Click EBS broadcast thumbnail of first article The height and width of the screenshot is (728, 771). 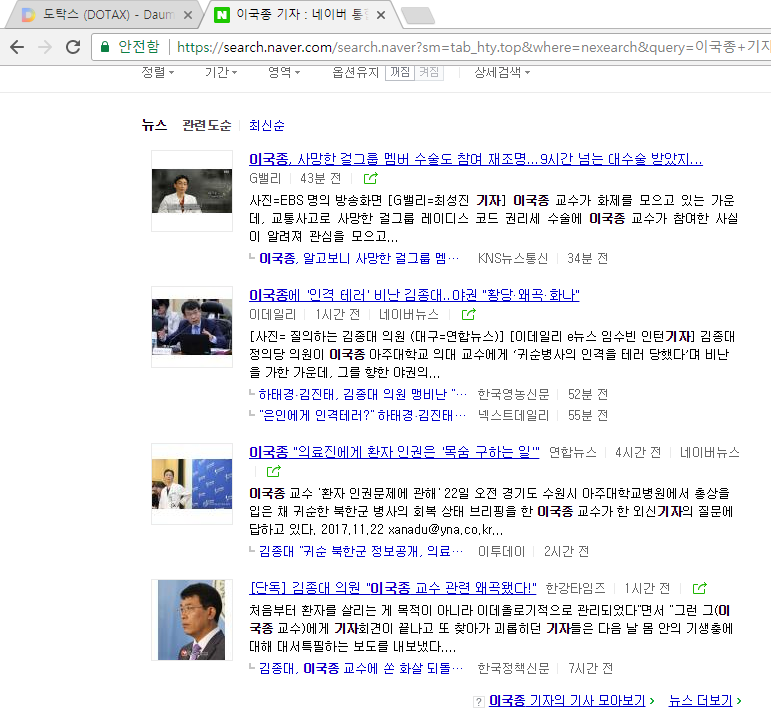click(192, 191)
